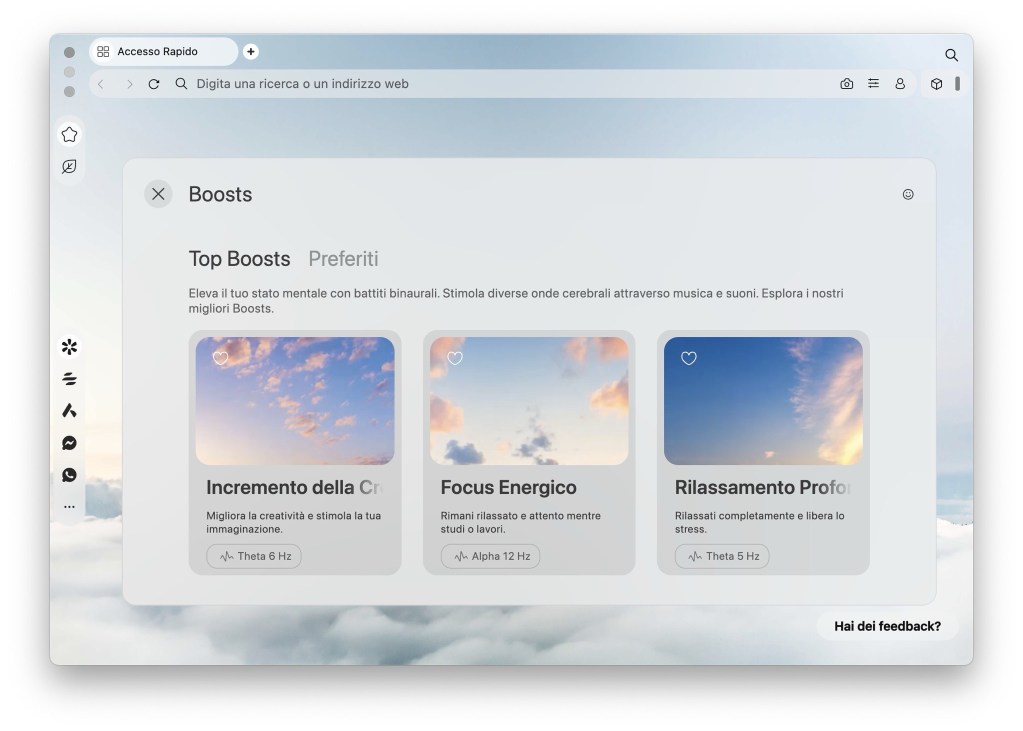The height and width of the screenshot is (731, 1023).
Task: Close the Boosts panel
Action: point(158,194)
